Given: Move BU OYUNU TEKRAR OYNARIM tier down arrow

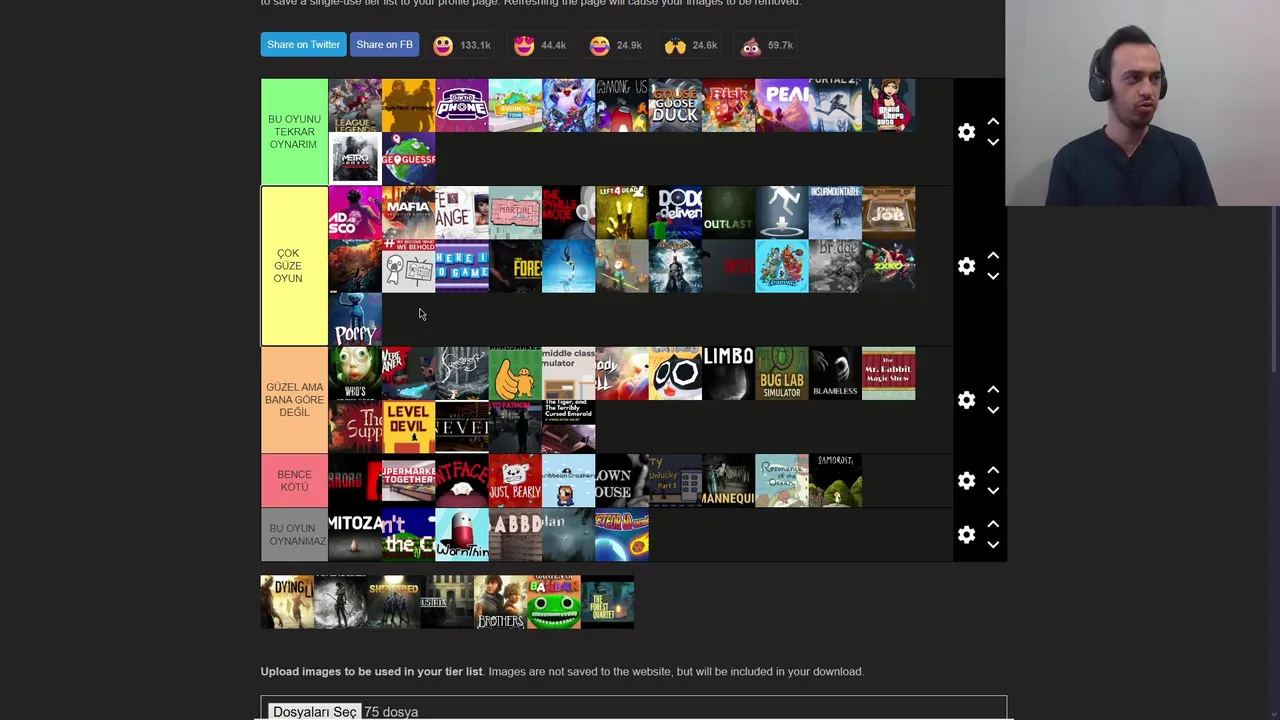Looking at the screenshot, I should point(993,143).
